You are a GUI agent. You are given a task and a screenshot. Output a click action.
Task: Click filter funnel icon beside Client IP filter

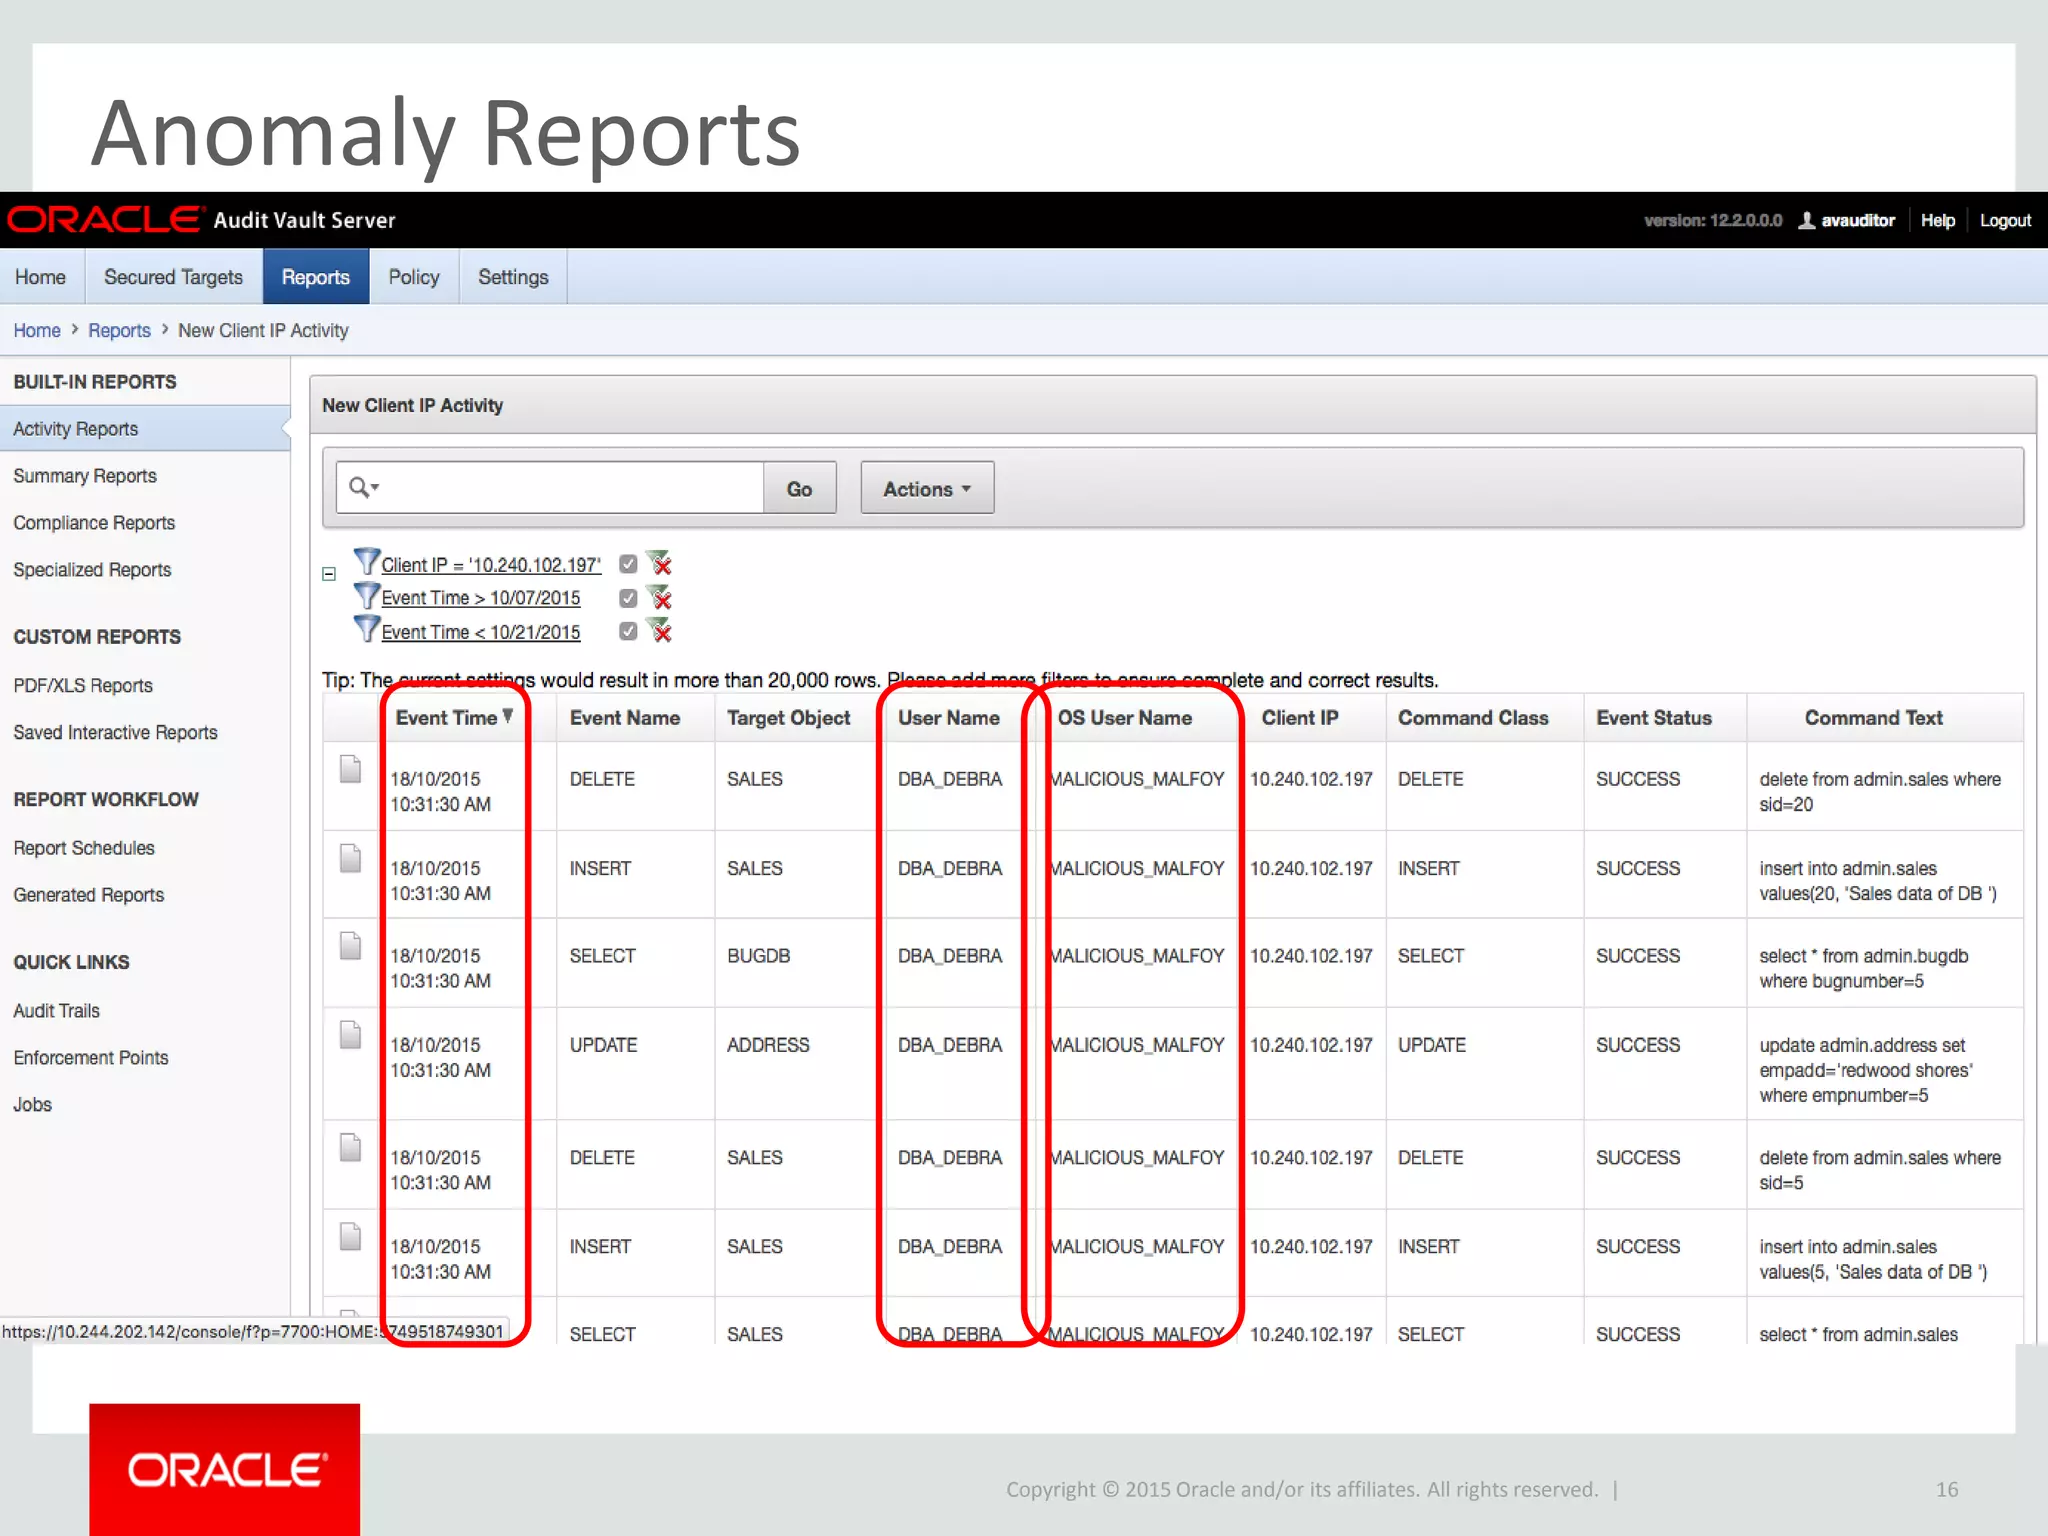[367, 561]
